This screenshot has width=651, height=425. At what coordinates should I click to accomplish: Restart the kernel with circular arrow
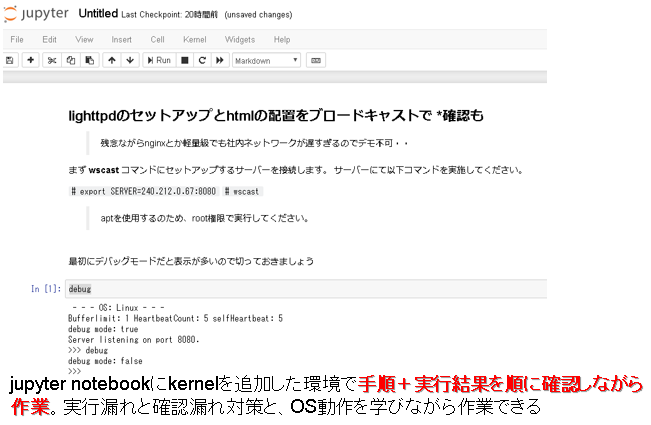[x=202, y=61]
